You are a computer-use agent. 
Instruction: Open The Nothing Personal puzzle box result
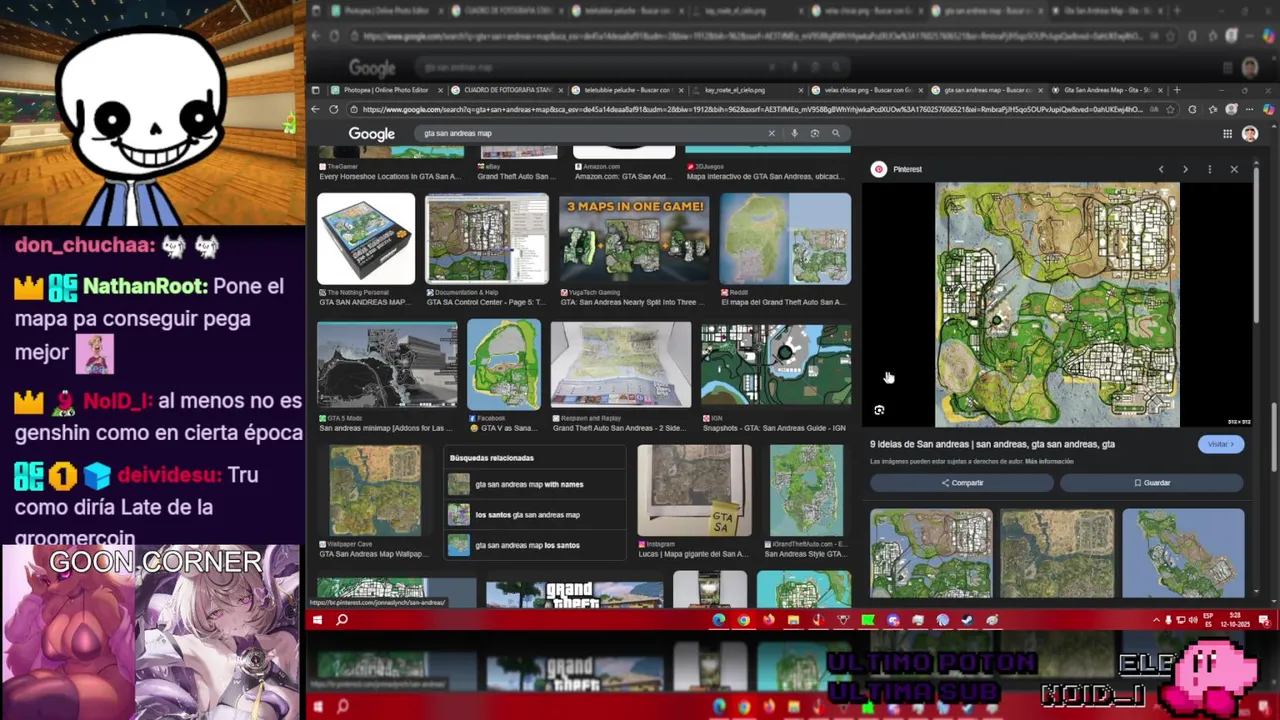(366, 239)
